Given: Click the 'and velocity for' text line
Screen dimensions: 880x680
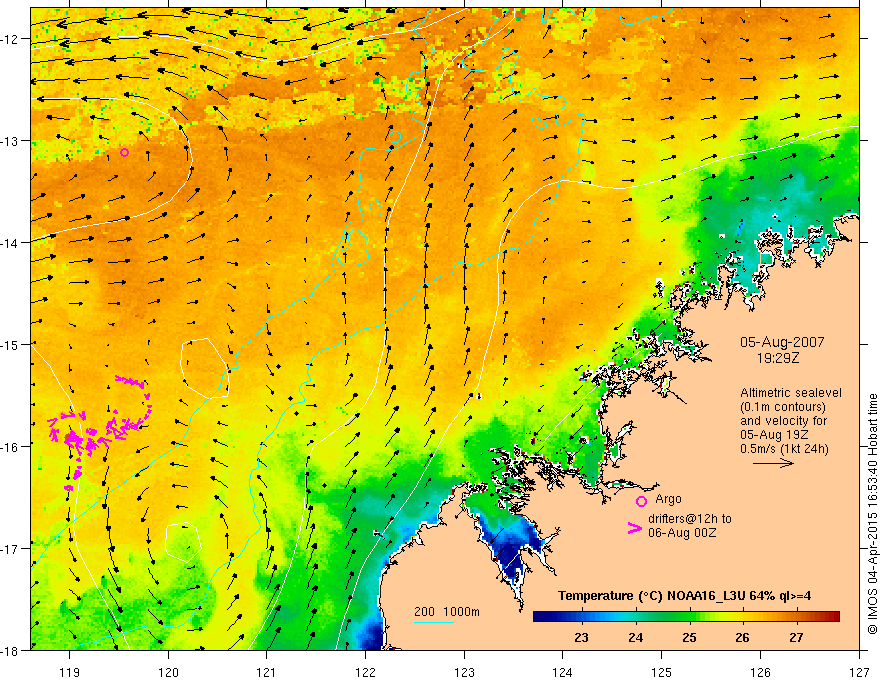Looking at the screenshot, I should point(783,420).
